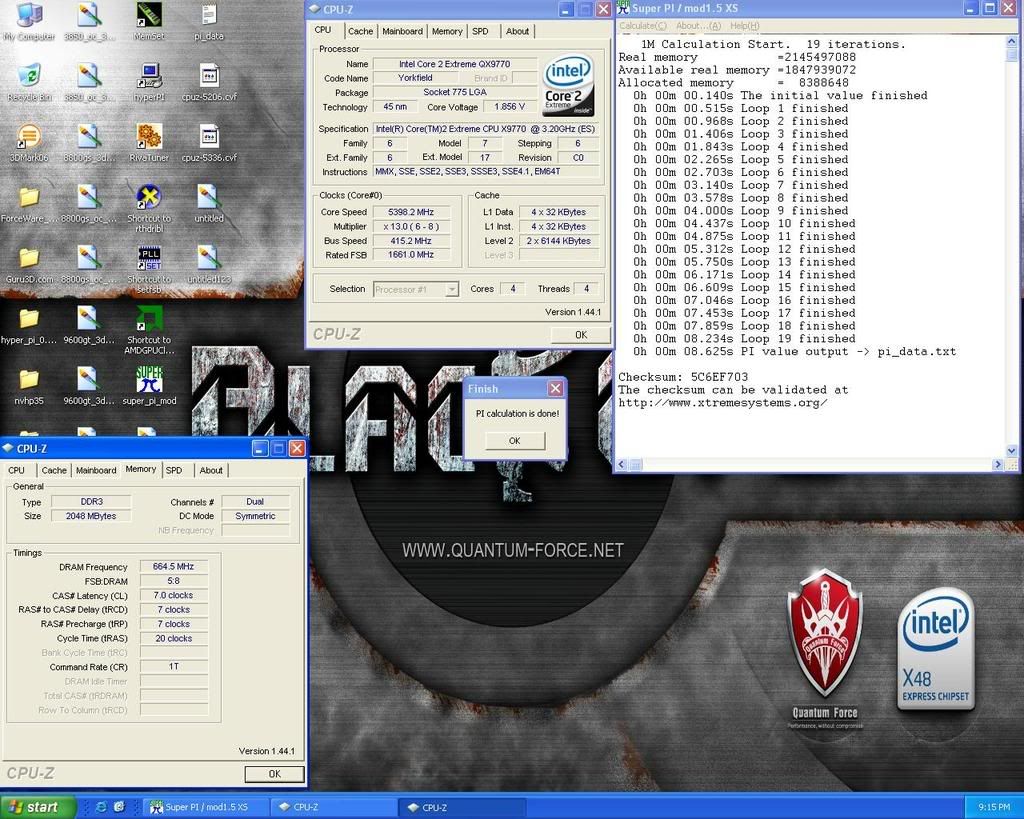Switch to the SPD tab in CPU-Z
The height and width of the screenshot is (819, 1024).
[481, 31]
